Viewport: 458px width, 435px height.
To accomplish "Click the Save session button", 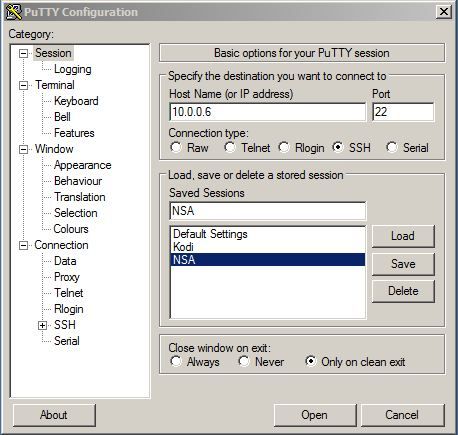I will pyautogui.click(x=403, y=264).
